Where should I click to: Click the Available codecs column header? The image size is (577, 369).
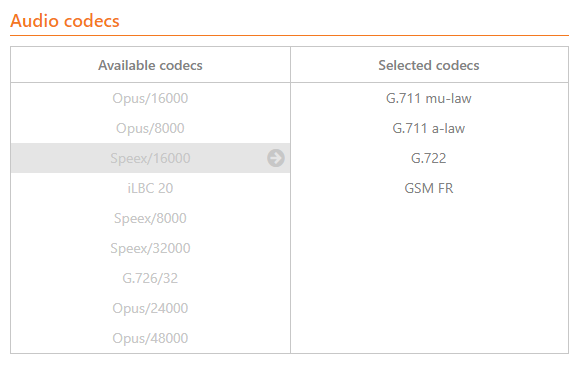150,65
